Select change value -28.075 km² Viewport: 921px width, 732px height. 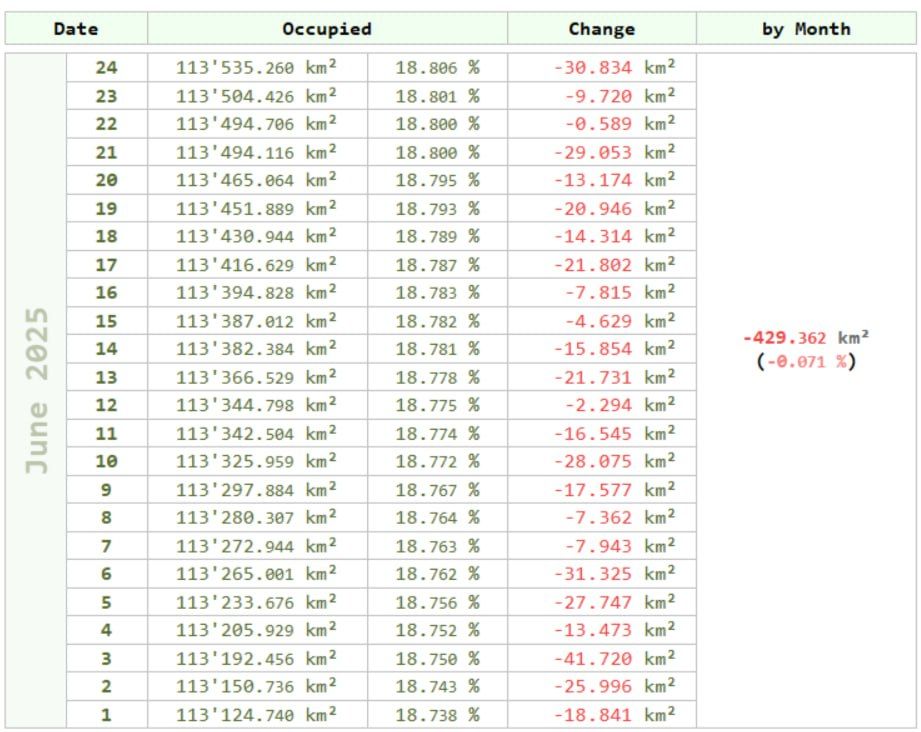[x=614, y=462]
